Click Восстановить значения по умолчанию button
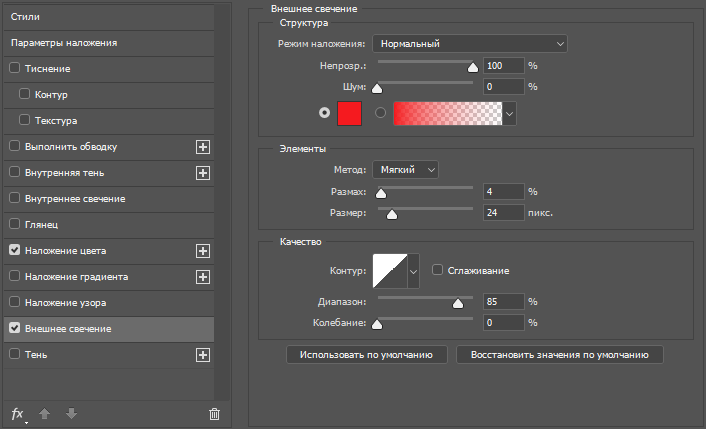 (560, 355)
